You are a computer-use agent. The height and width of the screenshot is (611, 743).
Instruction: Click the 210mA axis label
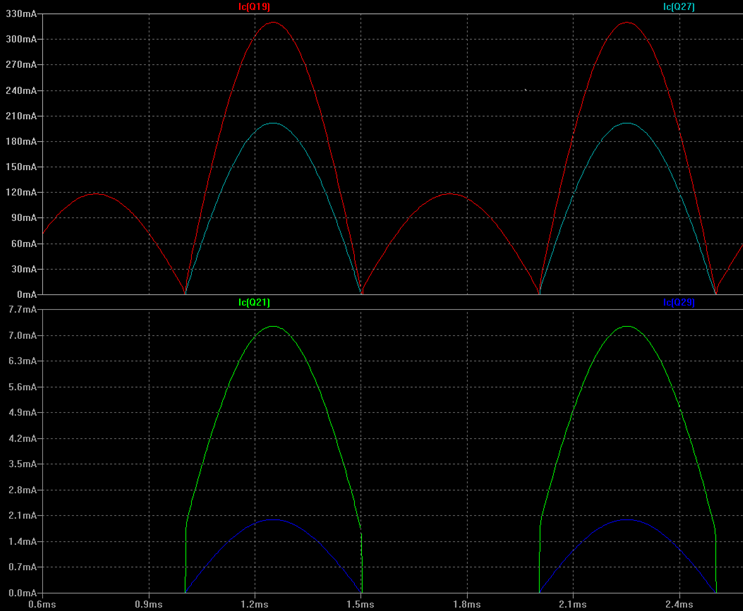click(21, 116)
